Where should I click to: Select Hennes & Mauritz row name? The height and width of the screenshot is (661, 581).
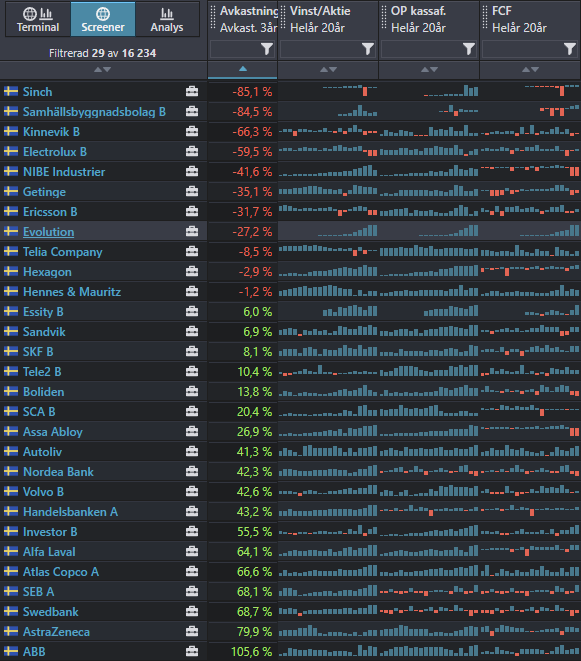pyautogui.click(x=72, y=292)
